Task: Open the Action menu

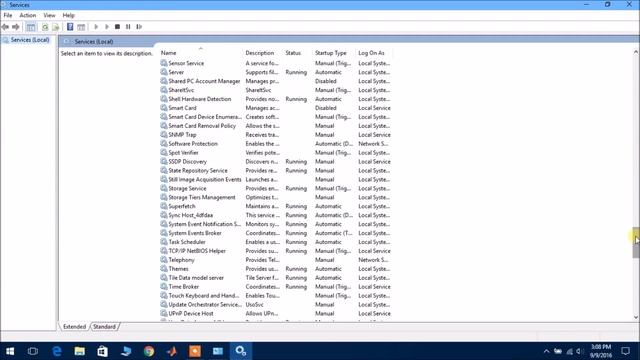Action: coord(28,15)
